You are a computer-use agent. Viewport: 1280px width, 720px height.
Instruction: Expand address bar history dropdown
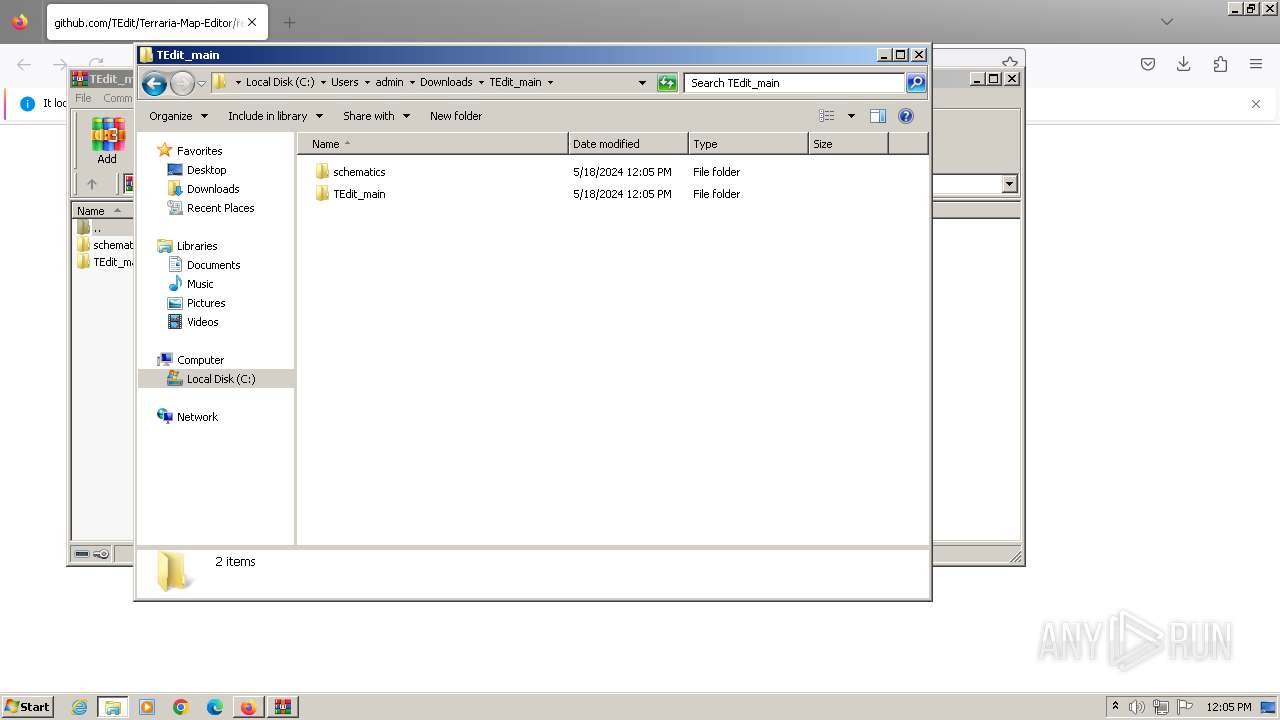coord(642,83)
